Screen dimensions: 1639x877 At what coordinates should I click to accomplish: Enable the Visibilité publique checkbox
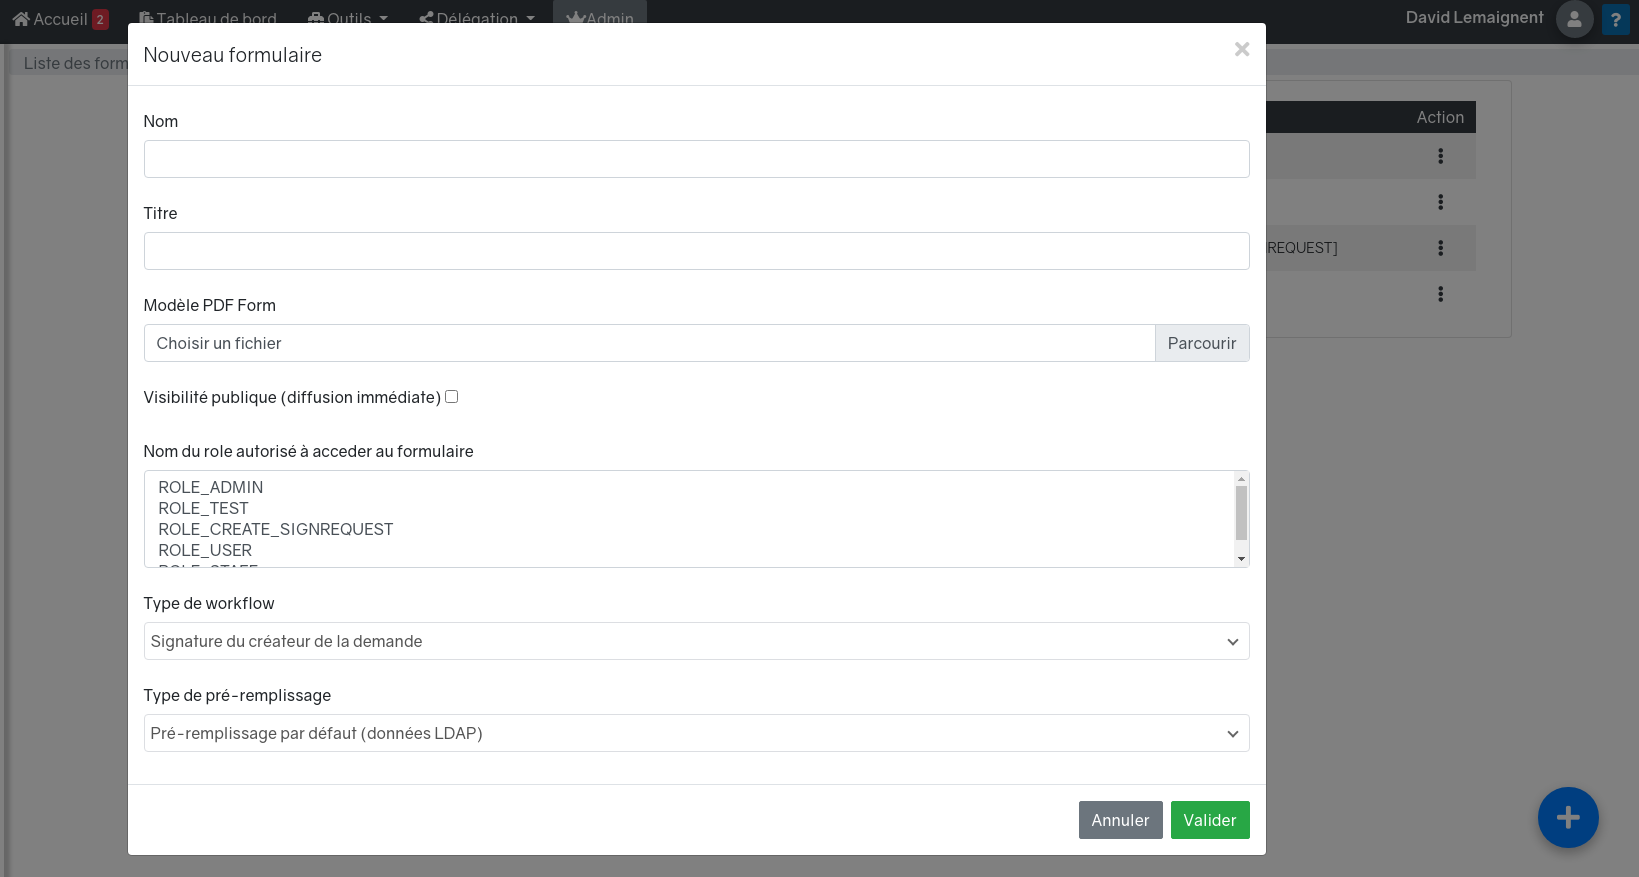click(x=451, y=397)
